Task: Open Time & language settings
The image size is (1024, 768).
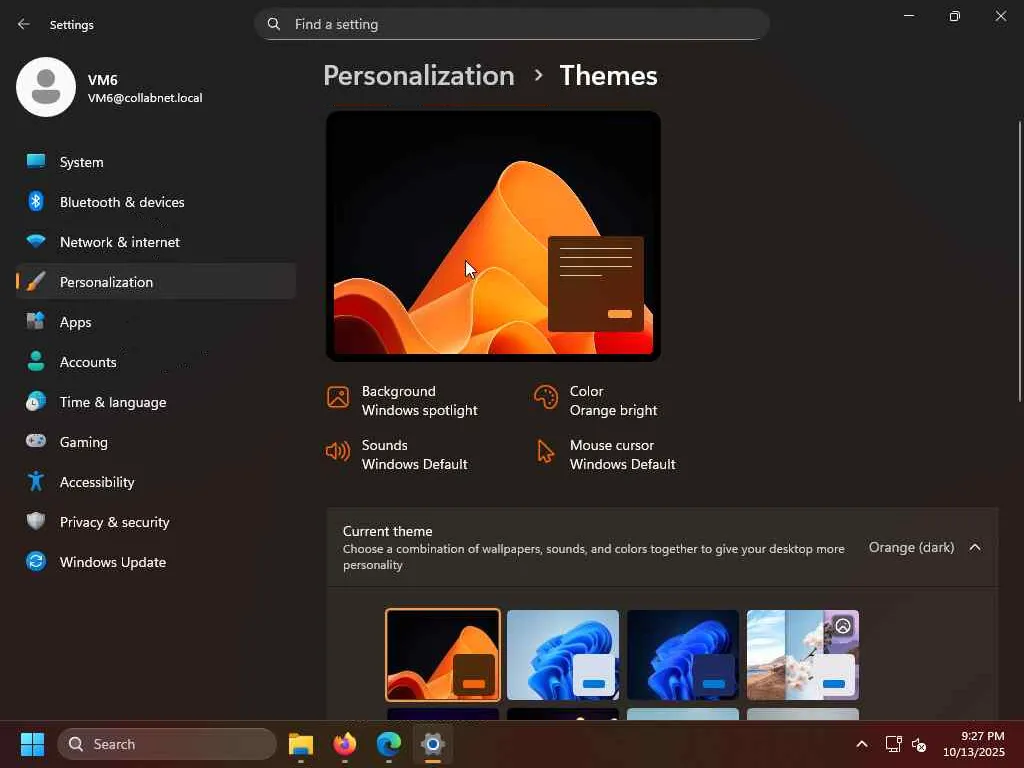Action: click(155, 401)
